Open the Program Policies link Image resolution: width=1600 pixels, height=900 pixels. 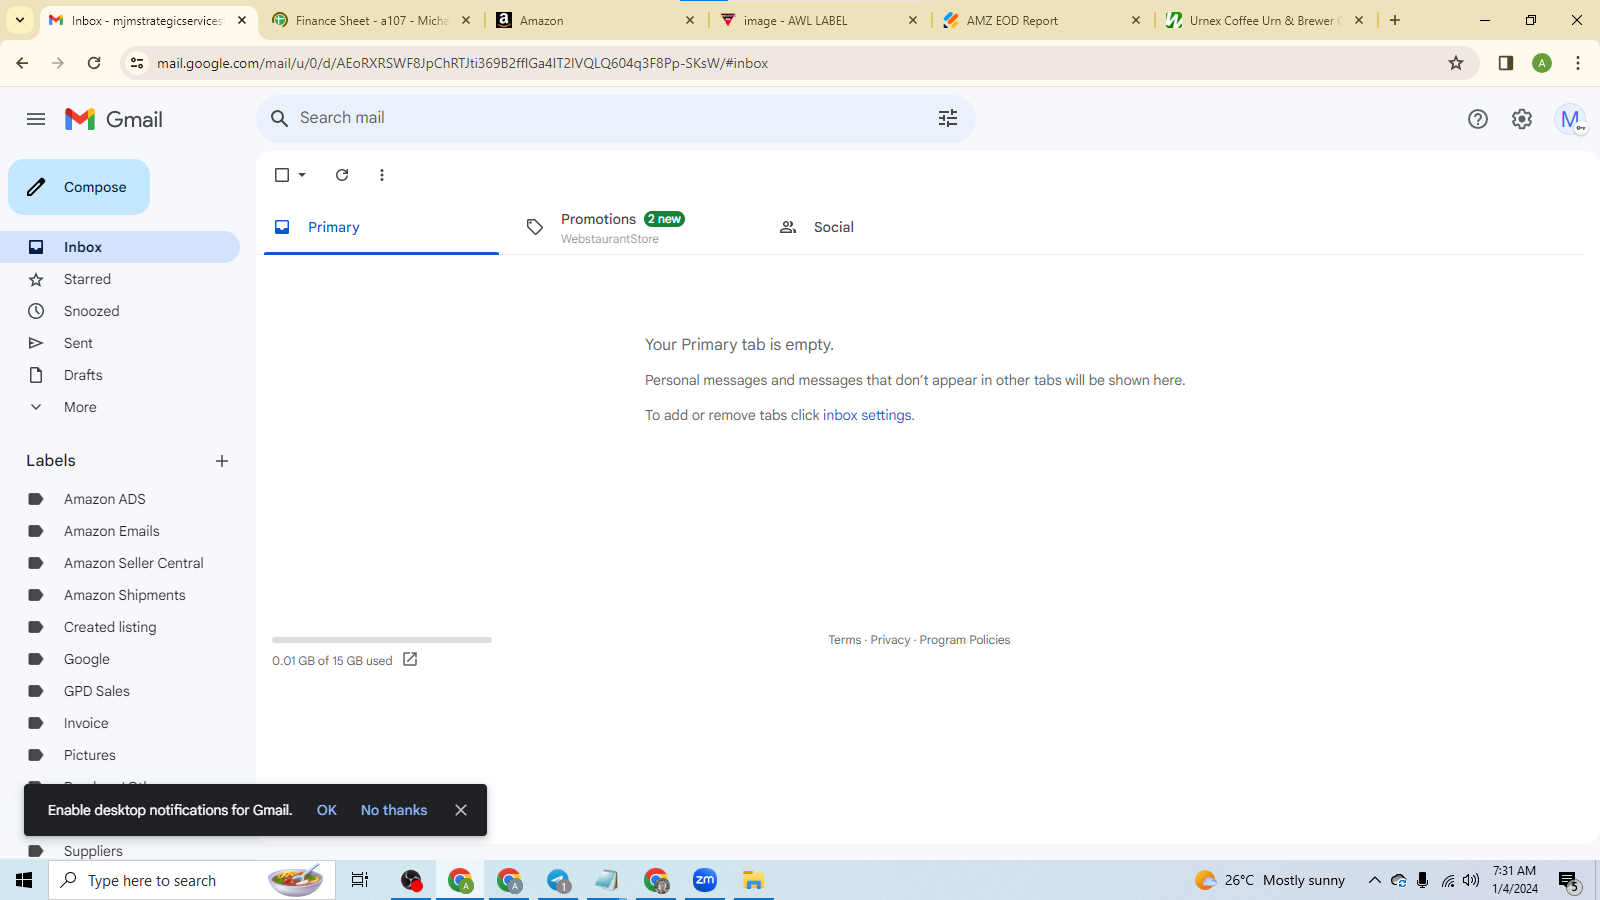[964, 640]
